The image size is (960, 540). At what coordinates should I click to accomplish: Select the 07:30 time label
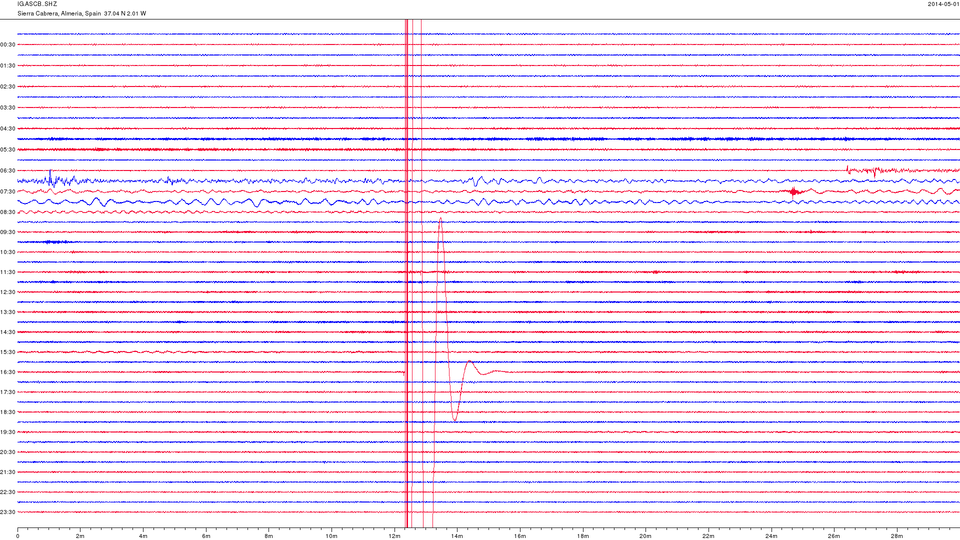[8, 192]
